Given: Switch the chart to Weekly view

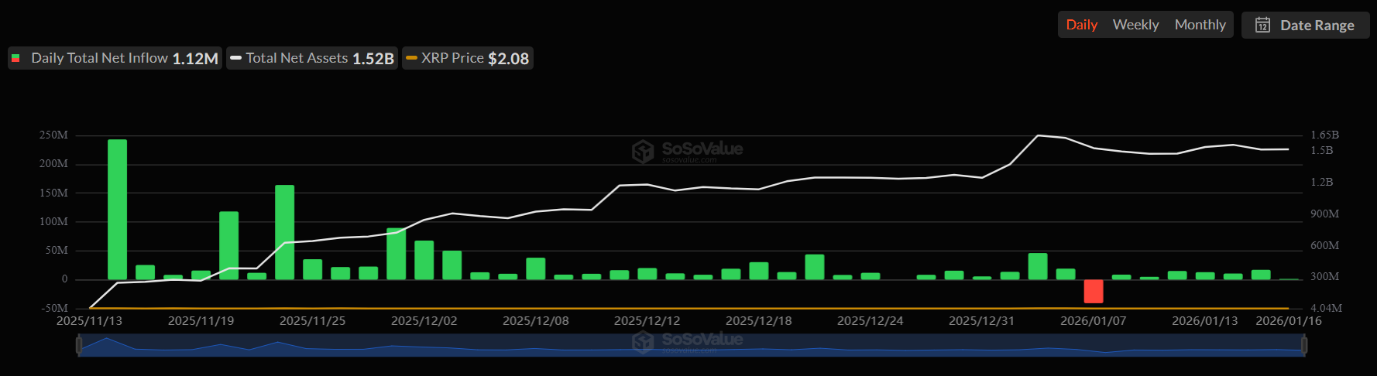Looking at the screenshot, I should point(1136,25).
